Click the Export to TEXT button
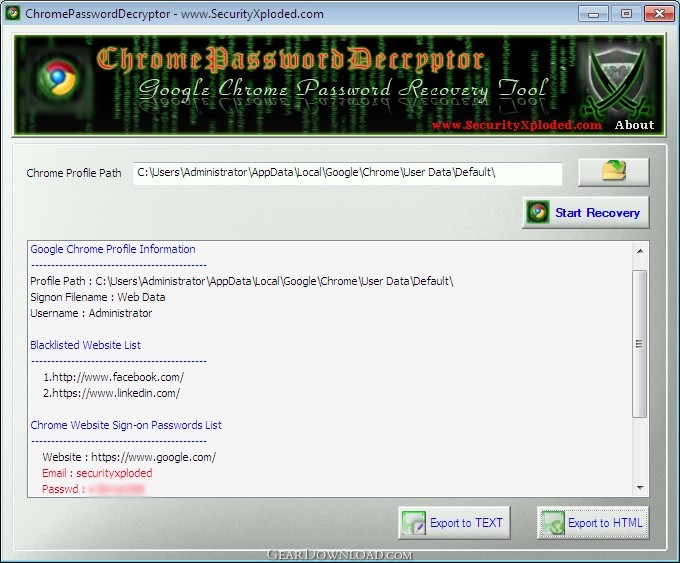 [454, 523]
